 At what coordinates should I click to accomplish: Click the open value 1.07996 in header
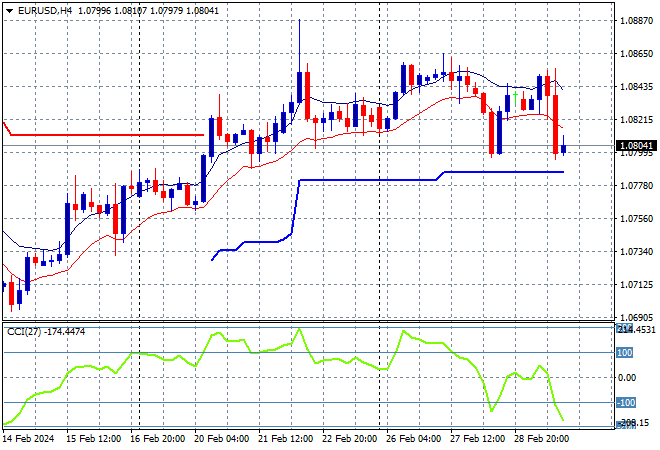(x=95, y=11)
